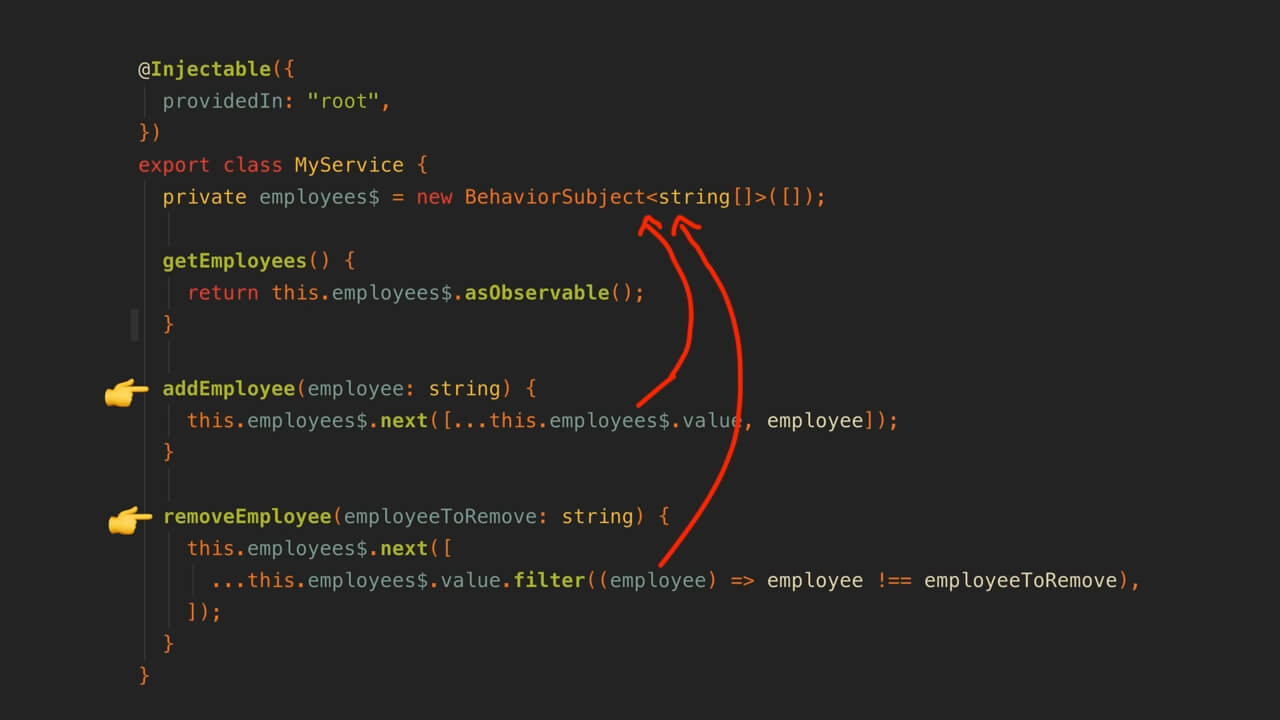Select the string type in removeEmployee's signature
This screenshot has width=1280, height=720.
click(x=598, y=517)
